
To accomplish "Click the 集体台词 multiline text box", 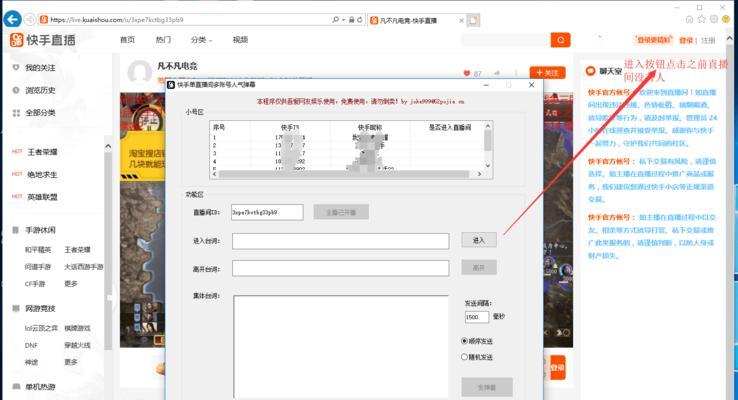I will tap(341, 347).
